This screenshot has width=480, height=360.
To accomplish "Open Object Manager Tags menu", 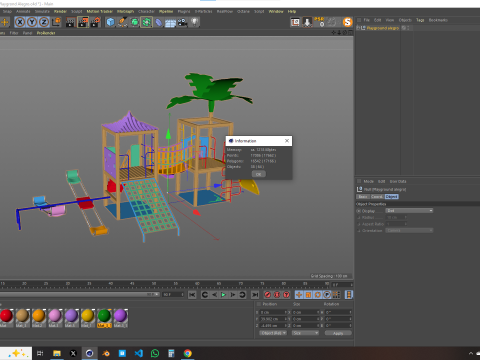I will [420, 20].
